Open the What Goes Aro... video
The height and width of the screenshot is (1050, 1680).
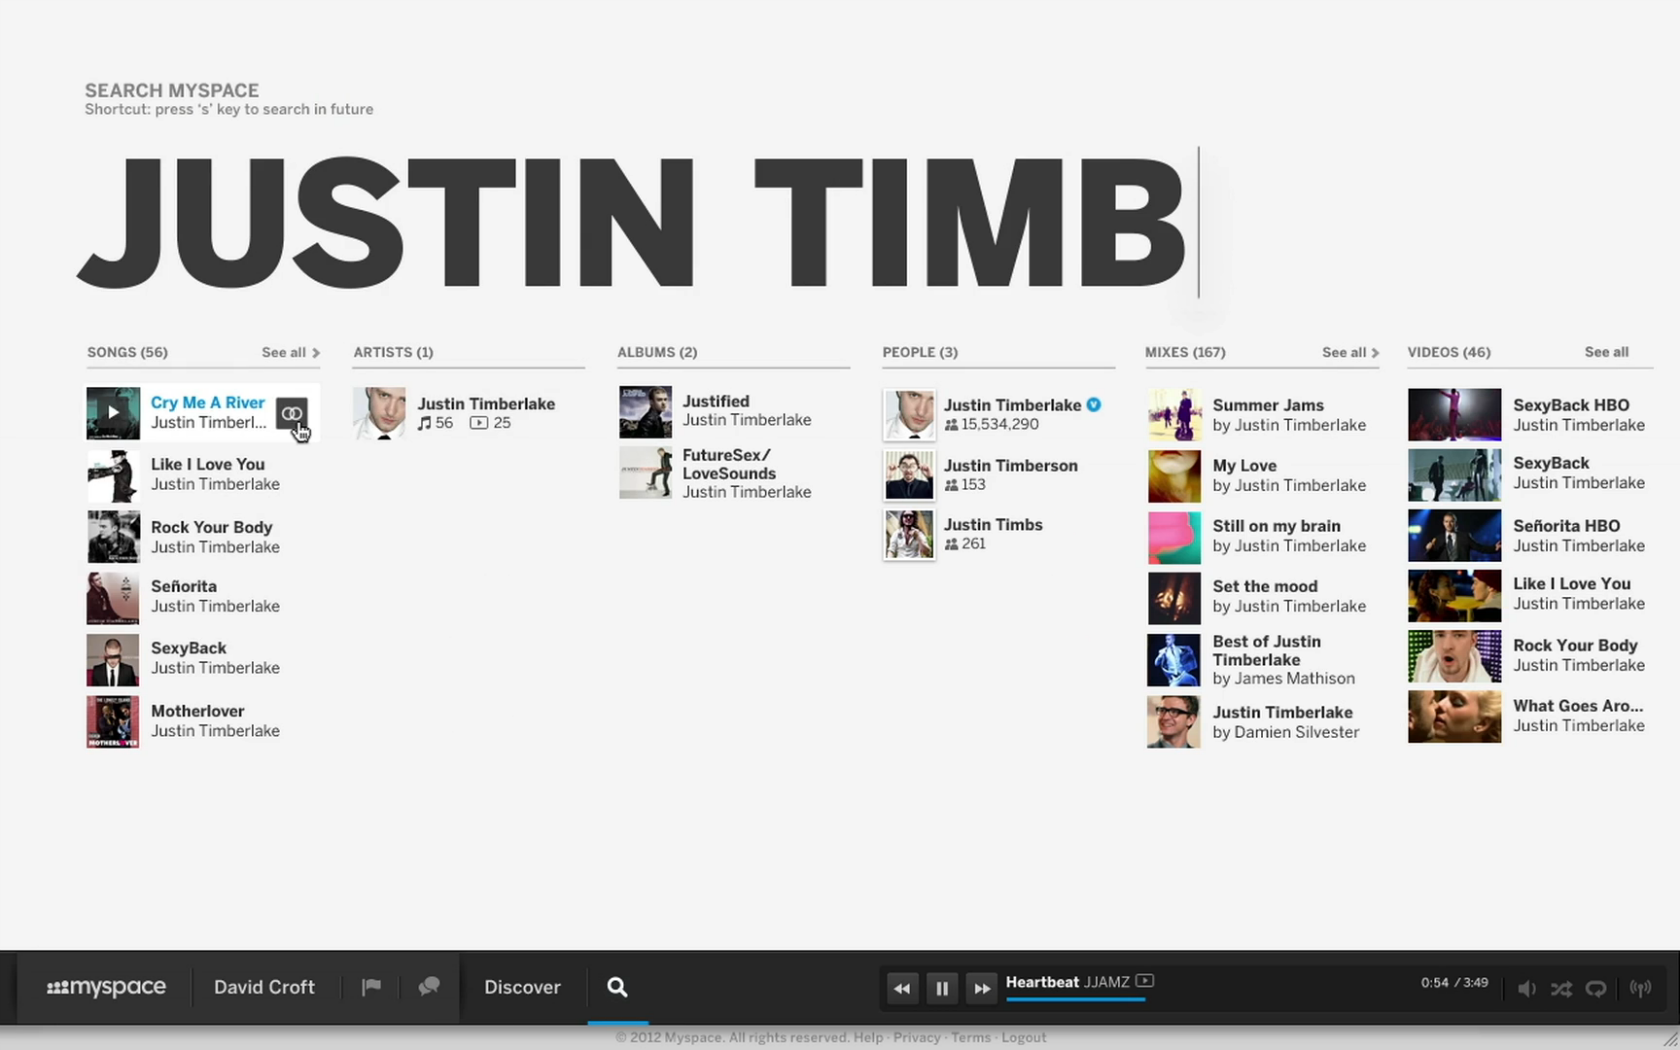tap(1578, 705)
